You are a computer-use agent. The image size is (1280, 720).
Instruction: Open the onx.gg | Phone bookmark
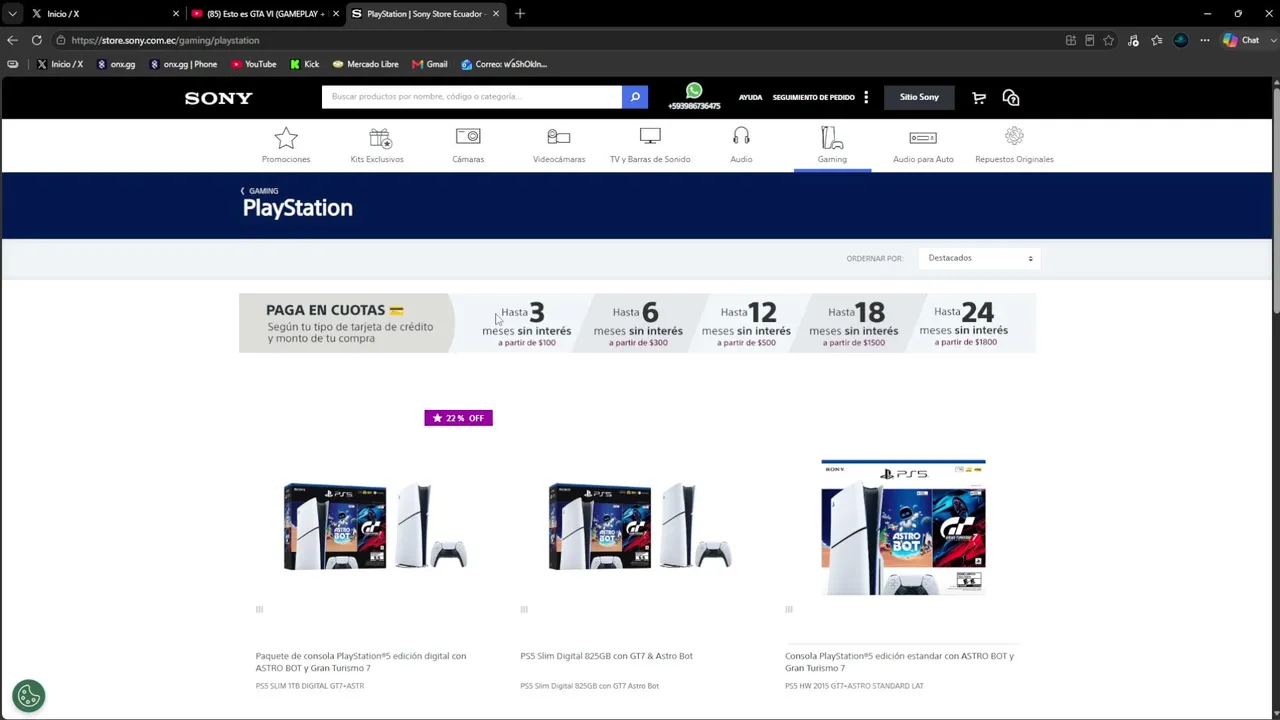tap(183, 64)
